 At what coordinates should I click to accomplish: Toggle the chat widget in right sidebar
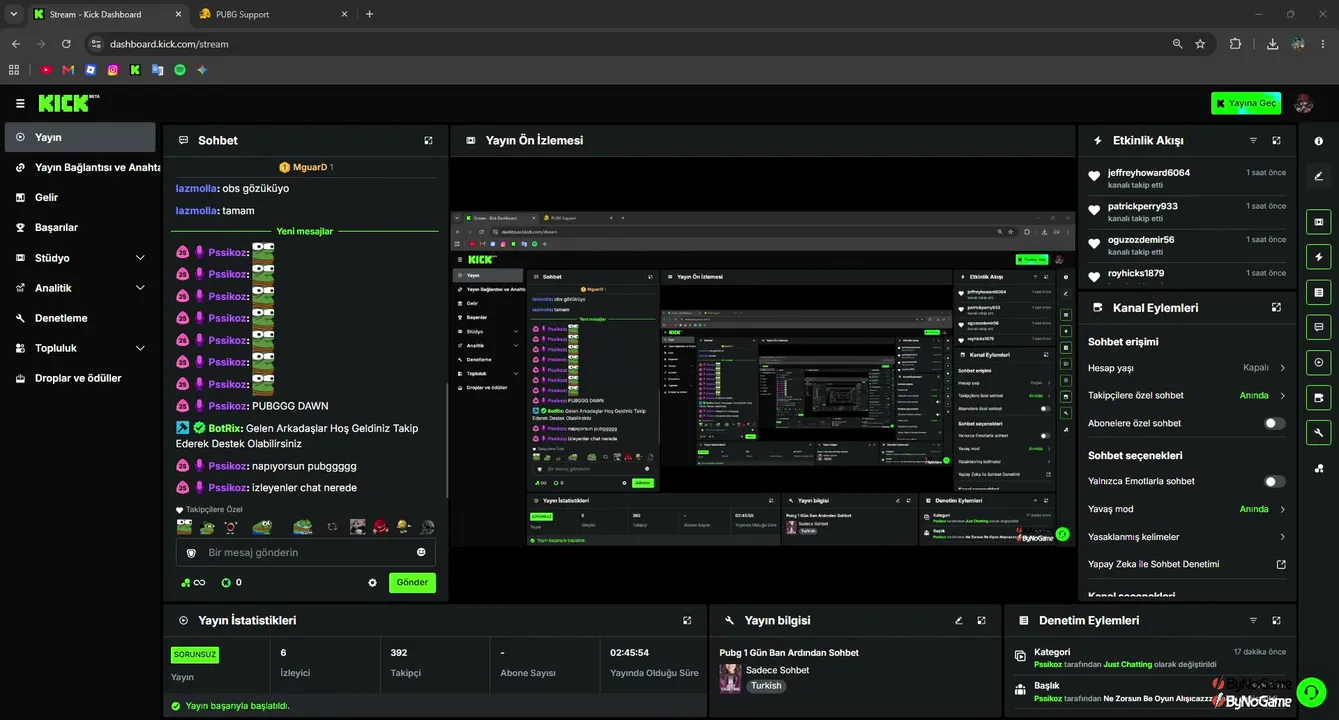coord(1318,327)
